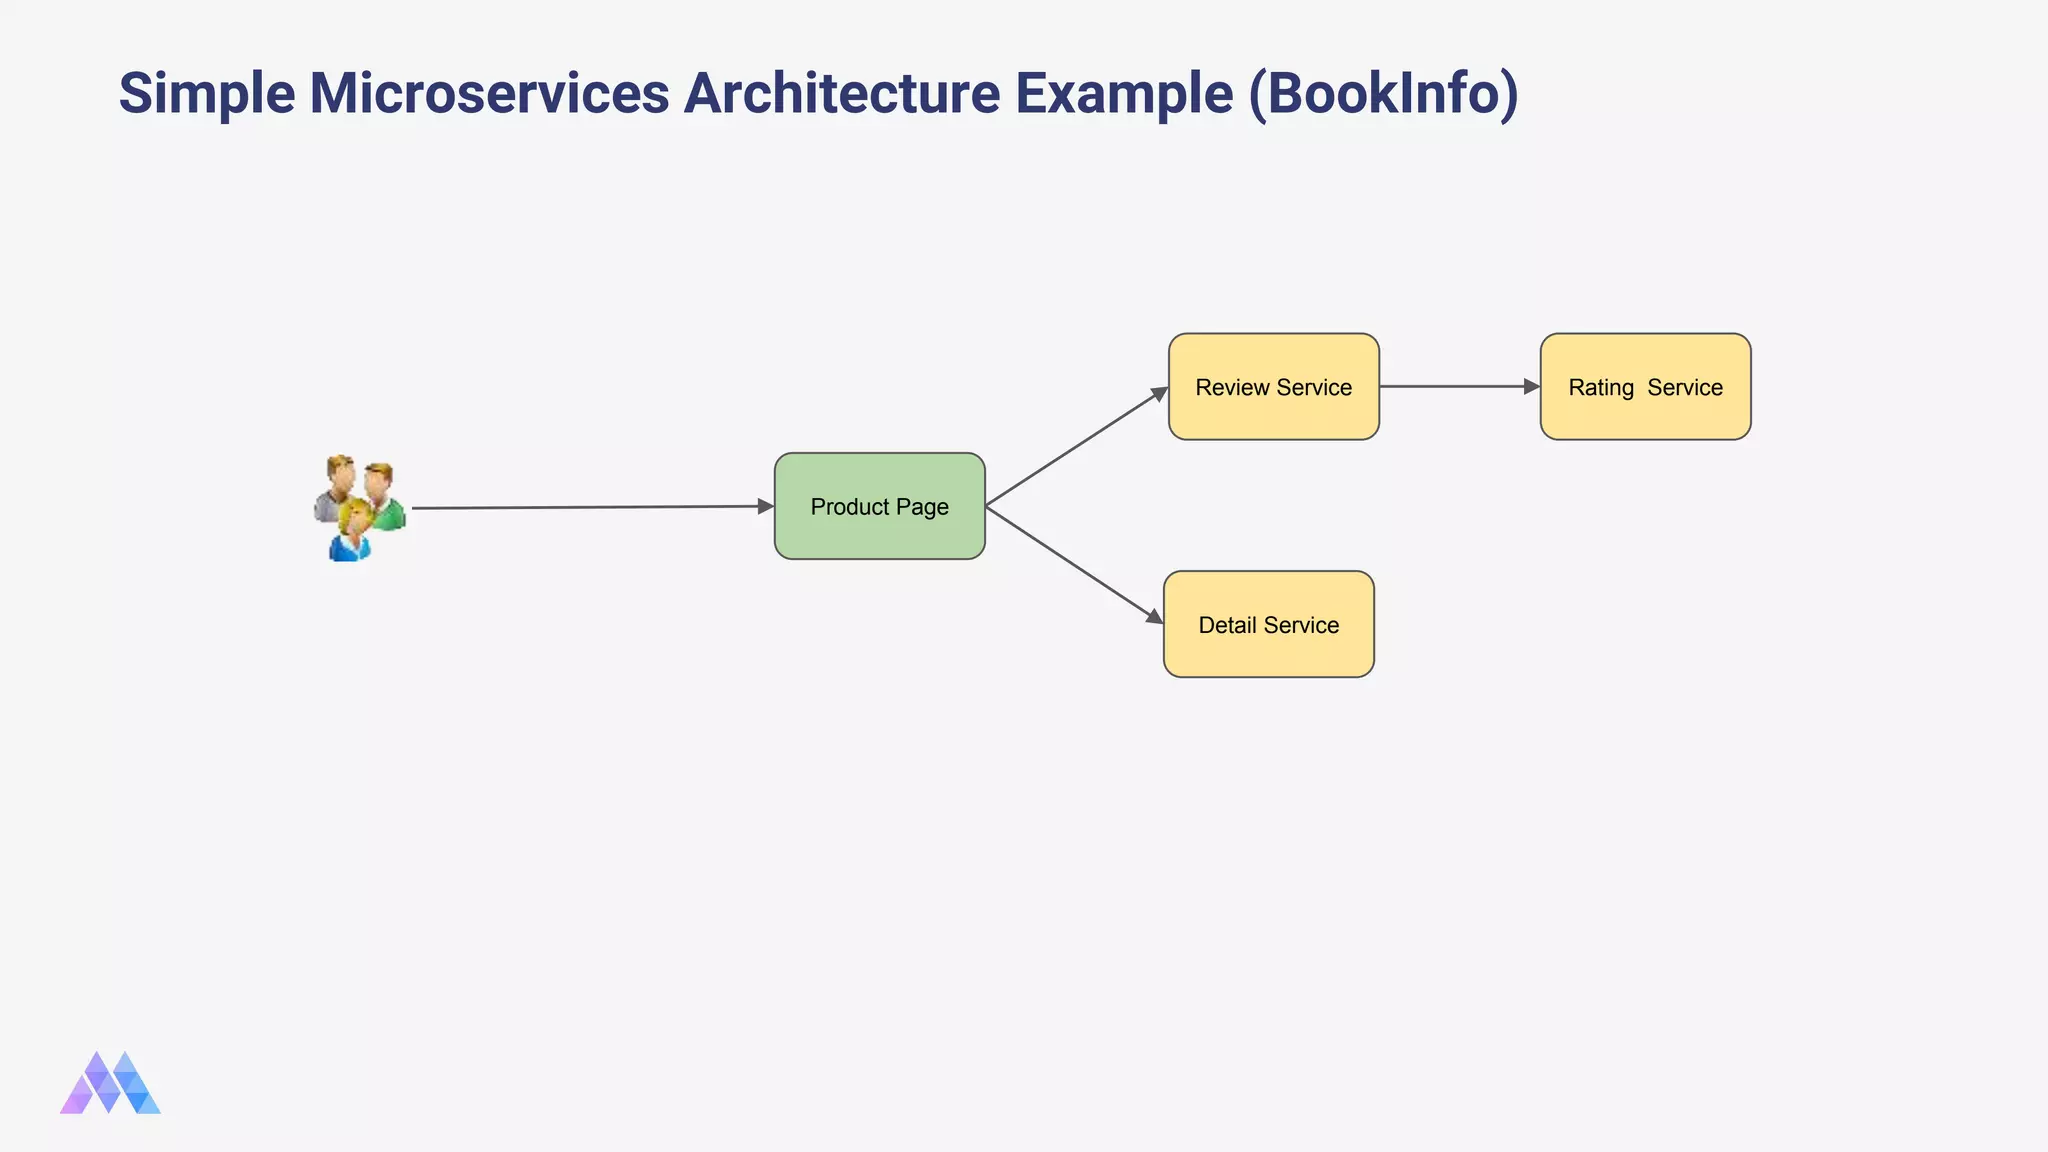
Task: Click the word "Architecture" in the slide title
Action: tap(841, 93)
